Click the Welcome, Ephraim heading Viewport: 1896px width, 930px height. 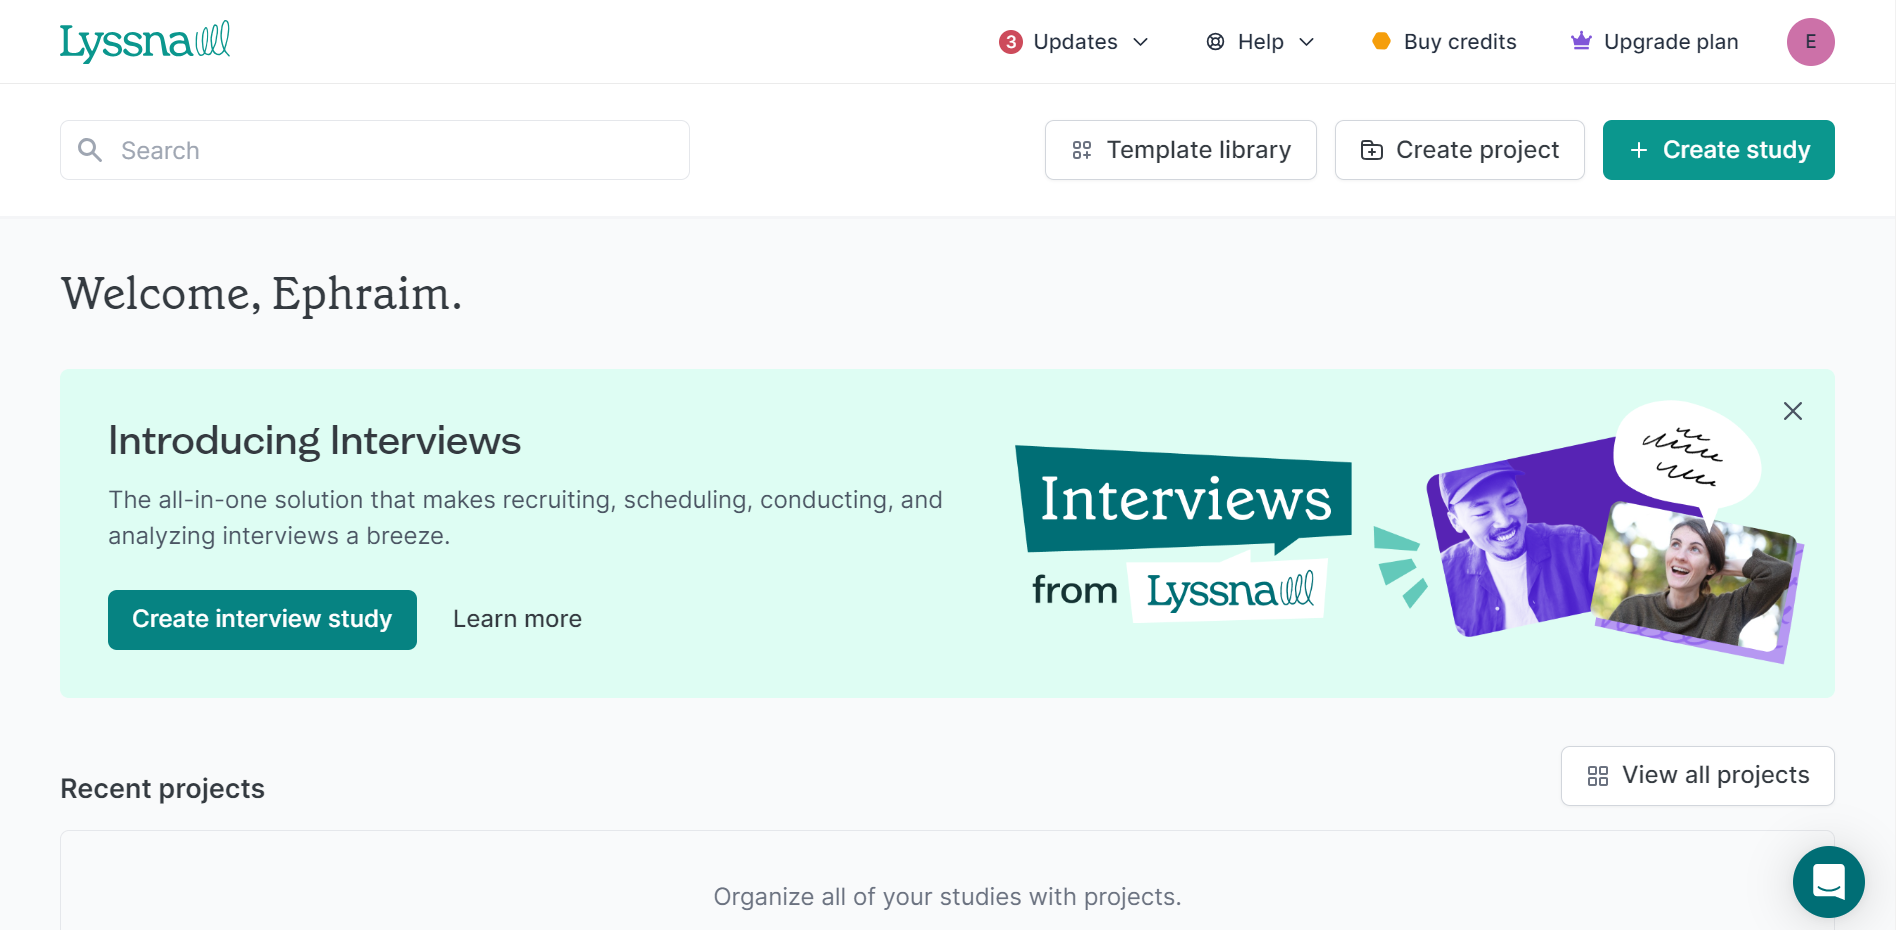[x=261, y=294]
